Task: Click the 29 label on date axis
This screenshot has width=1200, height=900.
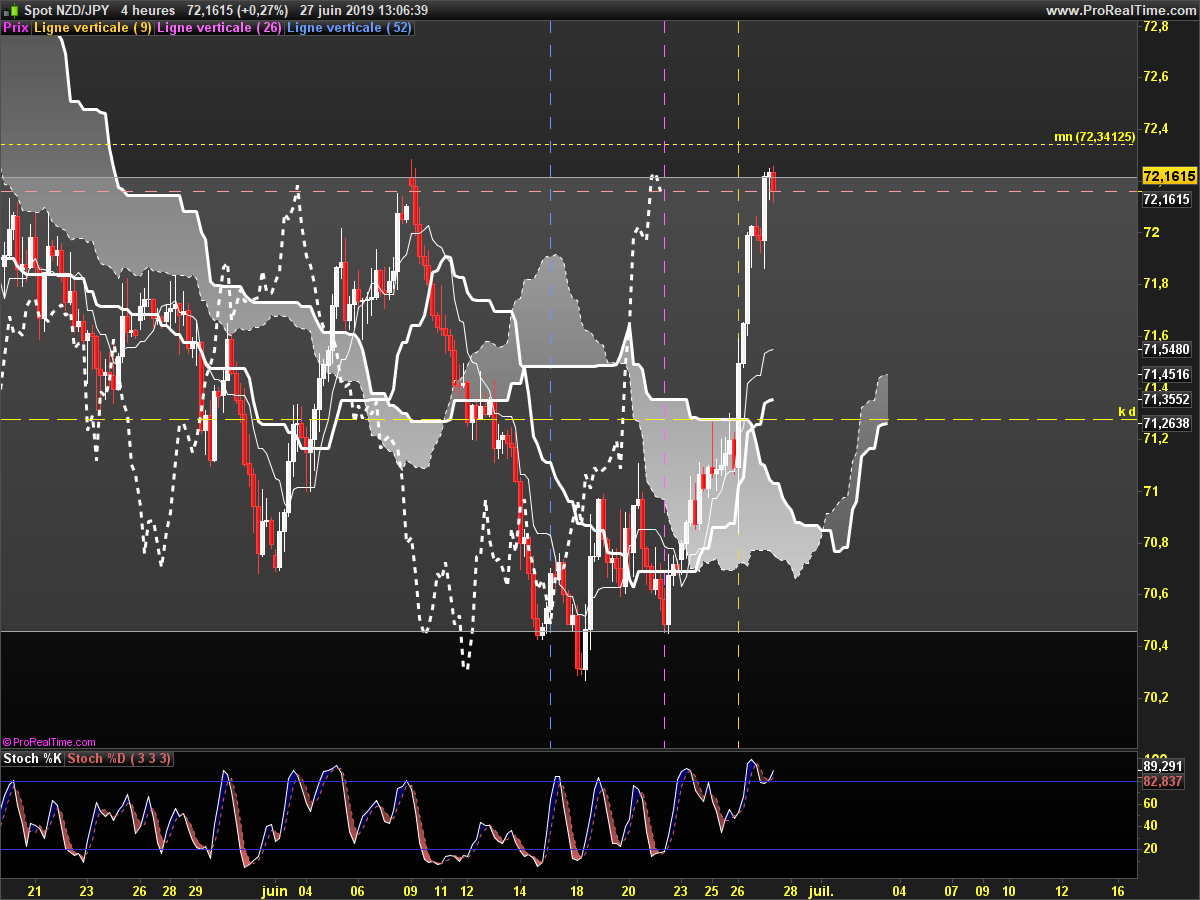Action: tap(196, 890)
